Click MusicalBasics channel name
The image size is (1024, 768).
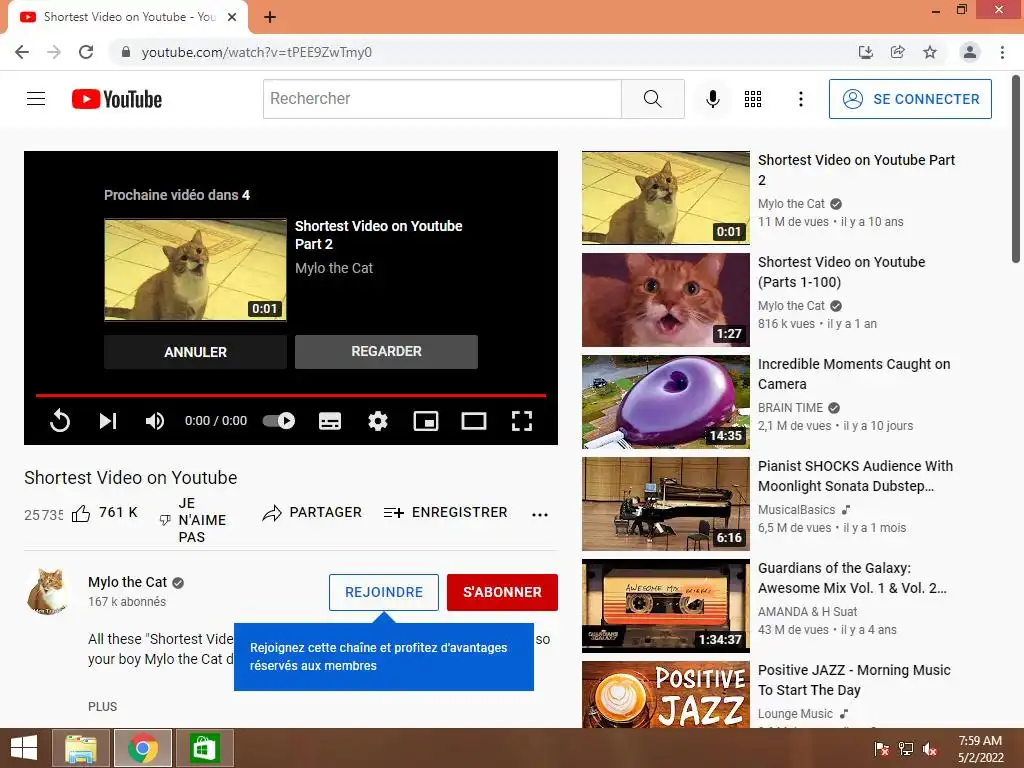796,509
